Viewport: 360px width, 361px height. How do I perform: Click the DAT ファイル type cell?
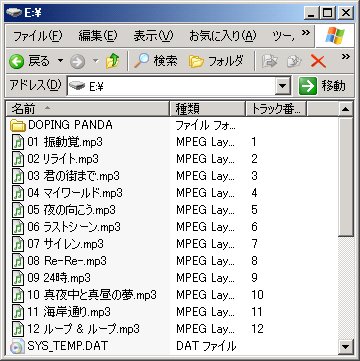click(206, 346)
